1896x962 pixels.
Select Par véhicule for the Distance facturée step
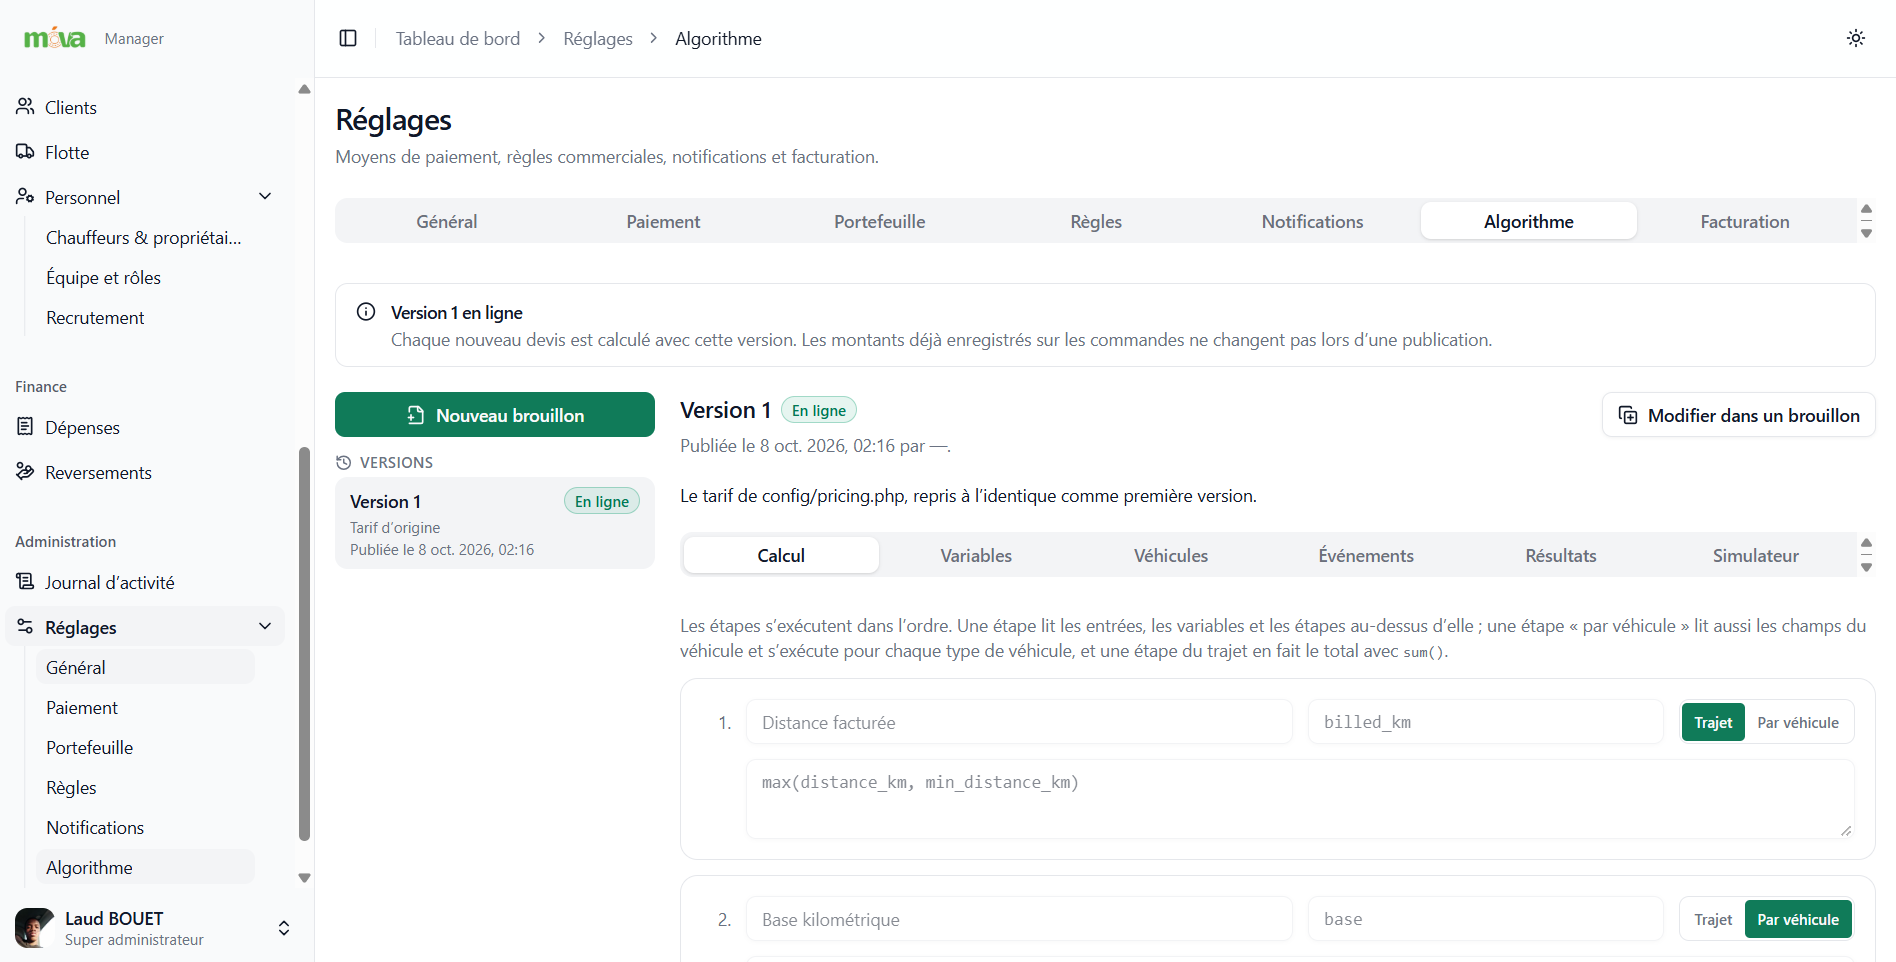click(x=1798, y=722)
